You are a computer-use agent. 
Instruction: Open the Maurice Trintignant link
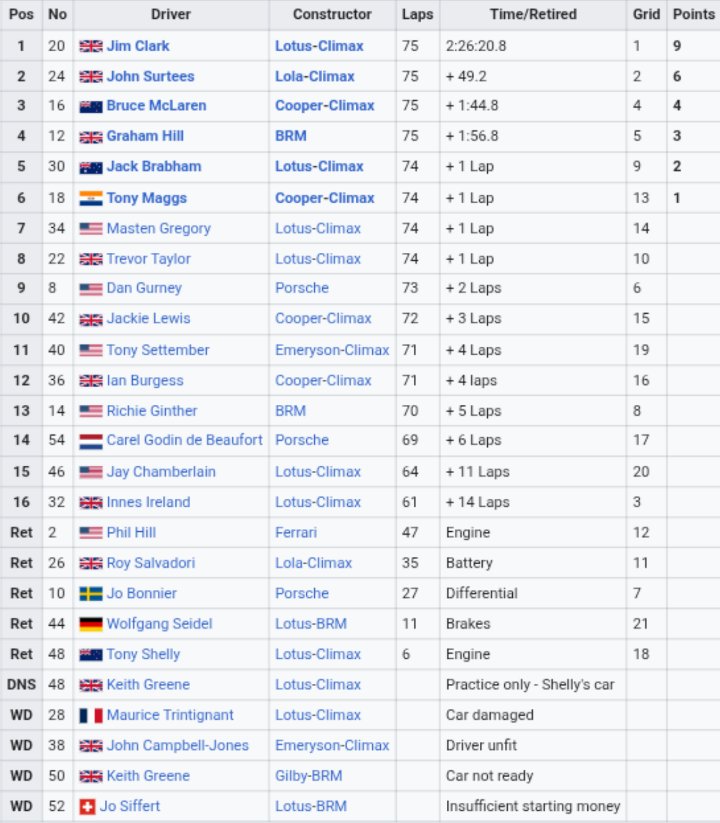170,715
